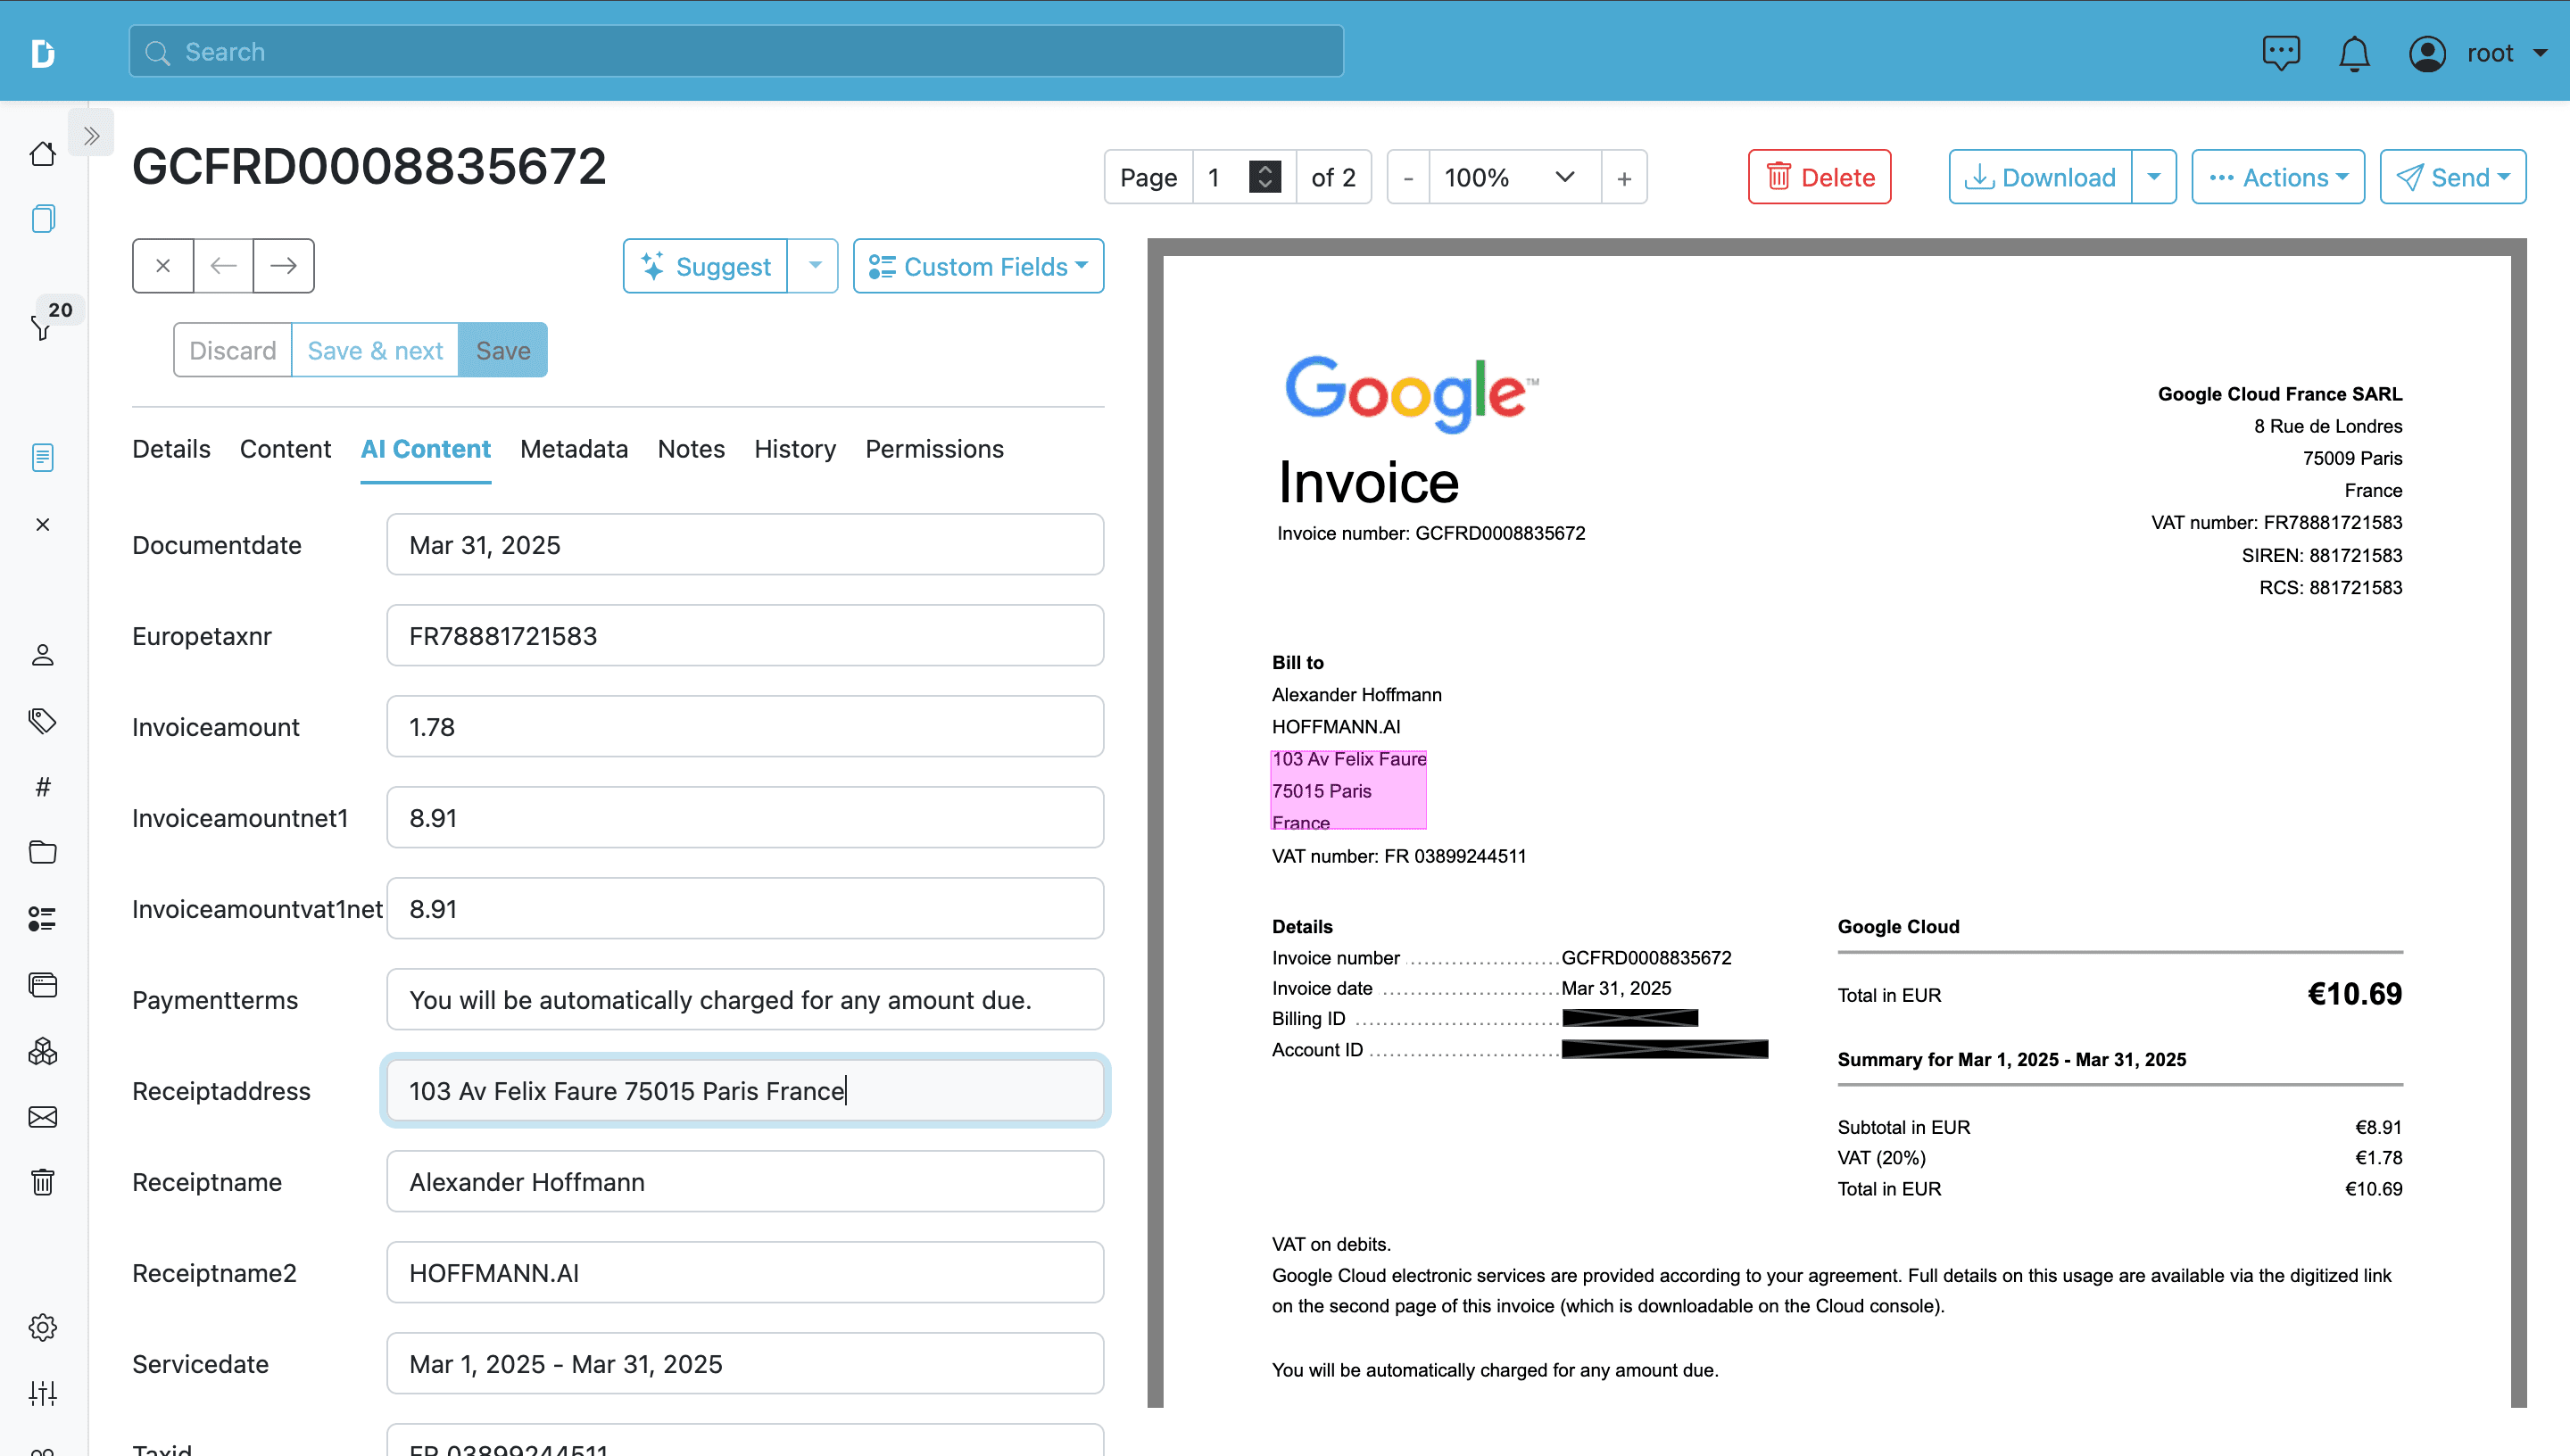
Task: Switch to the Metadata tab
Action: [x=573, y=449]
